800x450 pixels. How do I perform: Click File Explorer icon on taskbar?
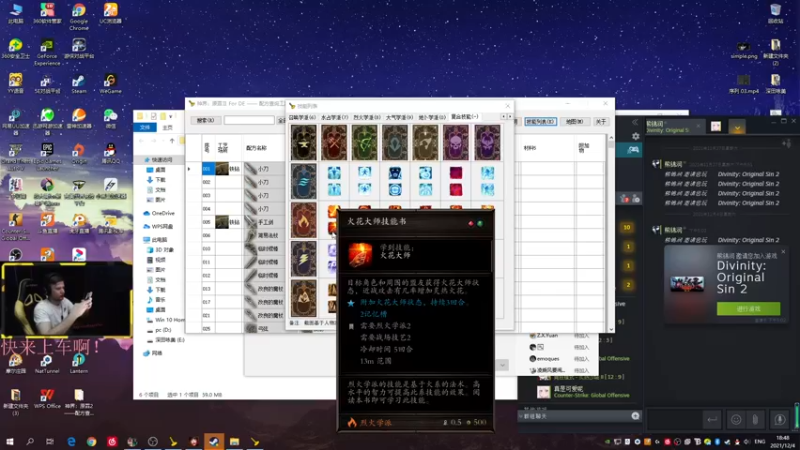234,441
